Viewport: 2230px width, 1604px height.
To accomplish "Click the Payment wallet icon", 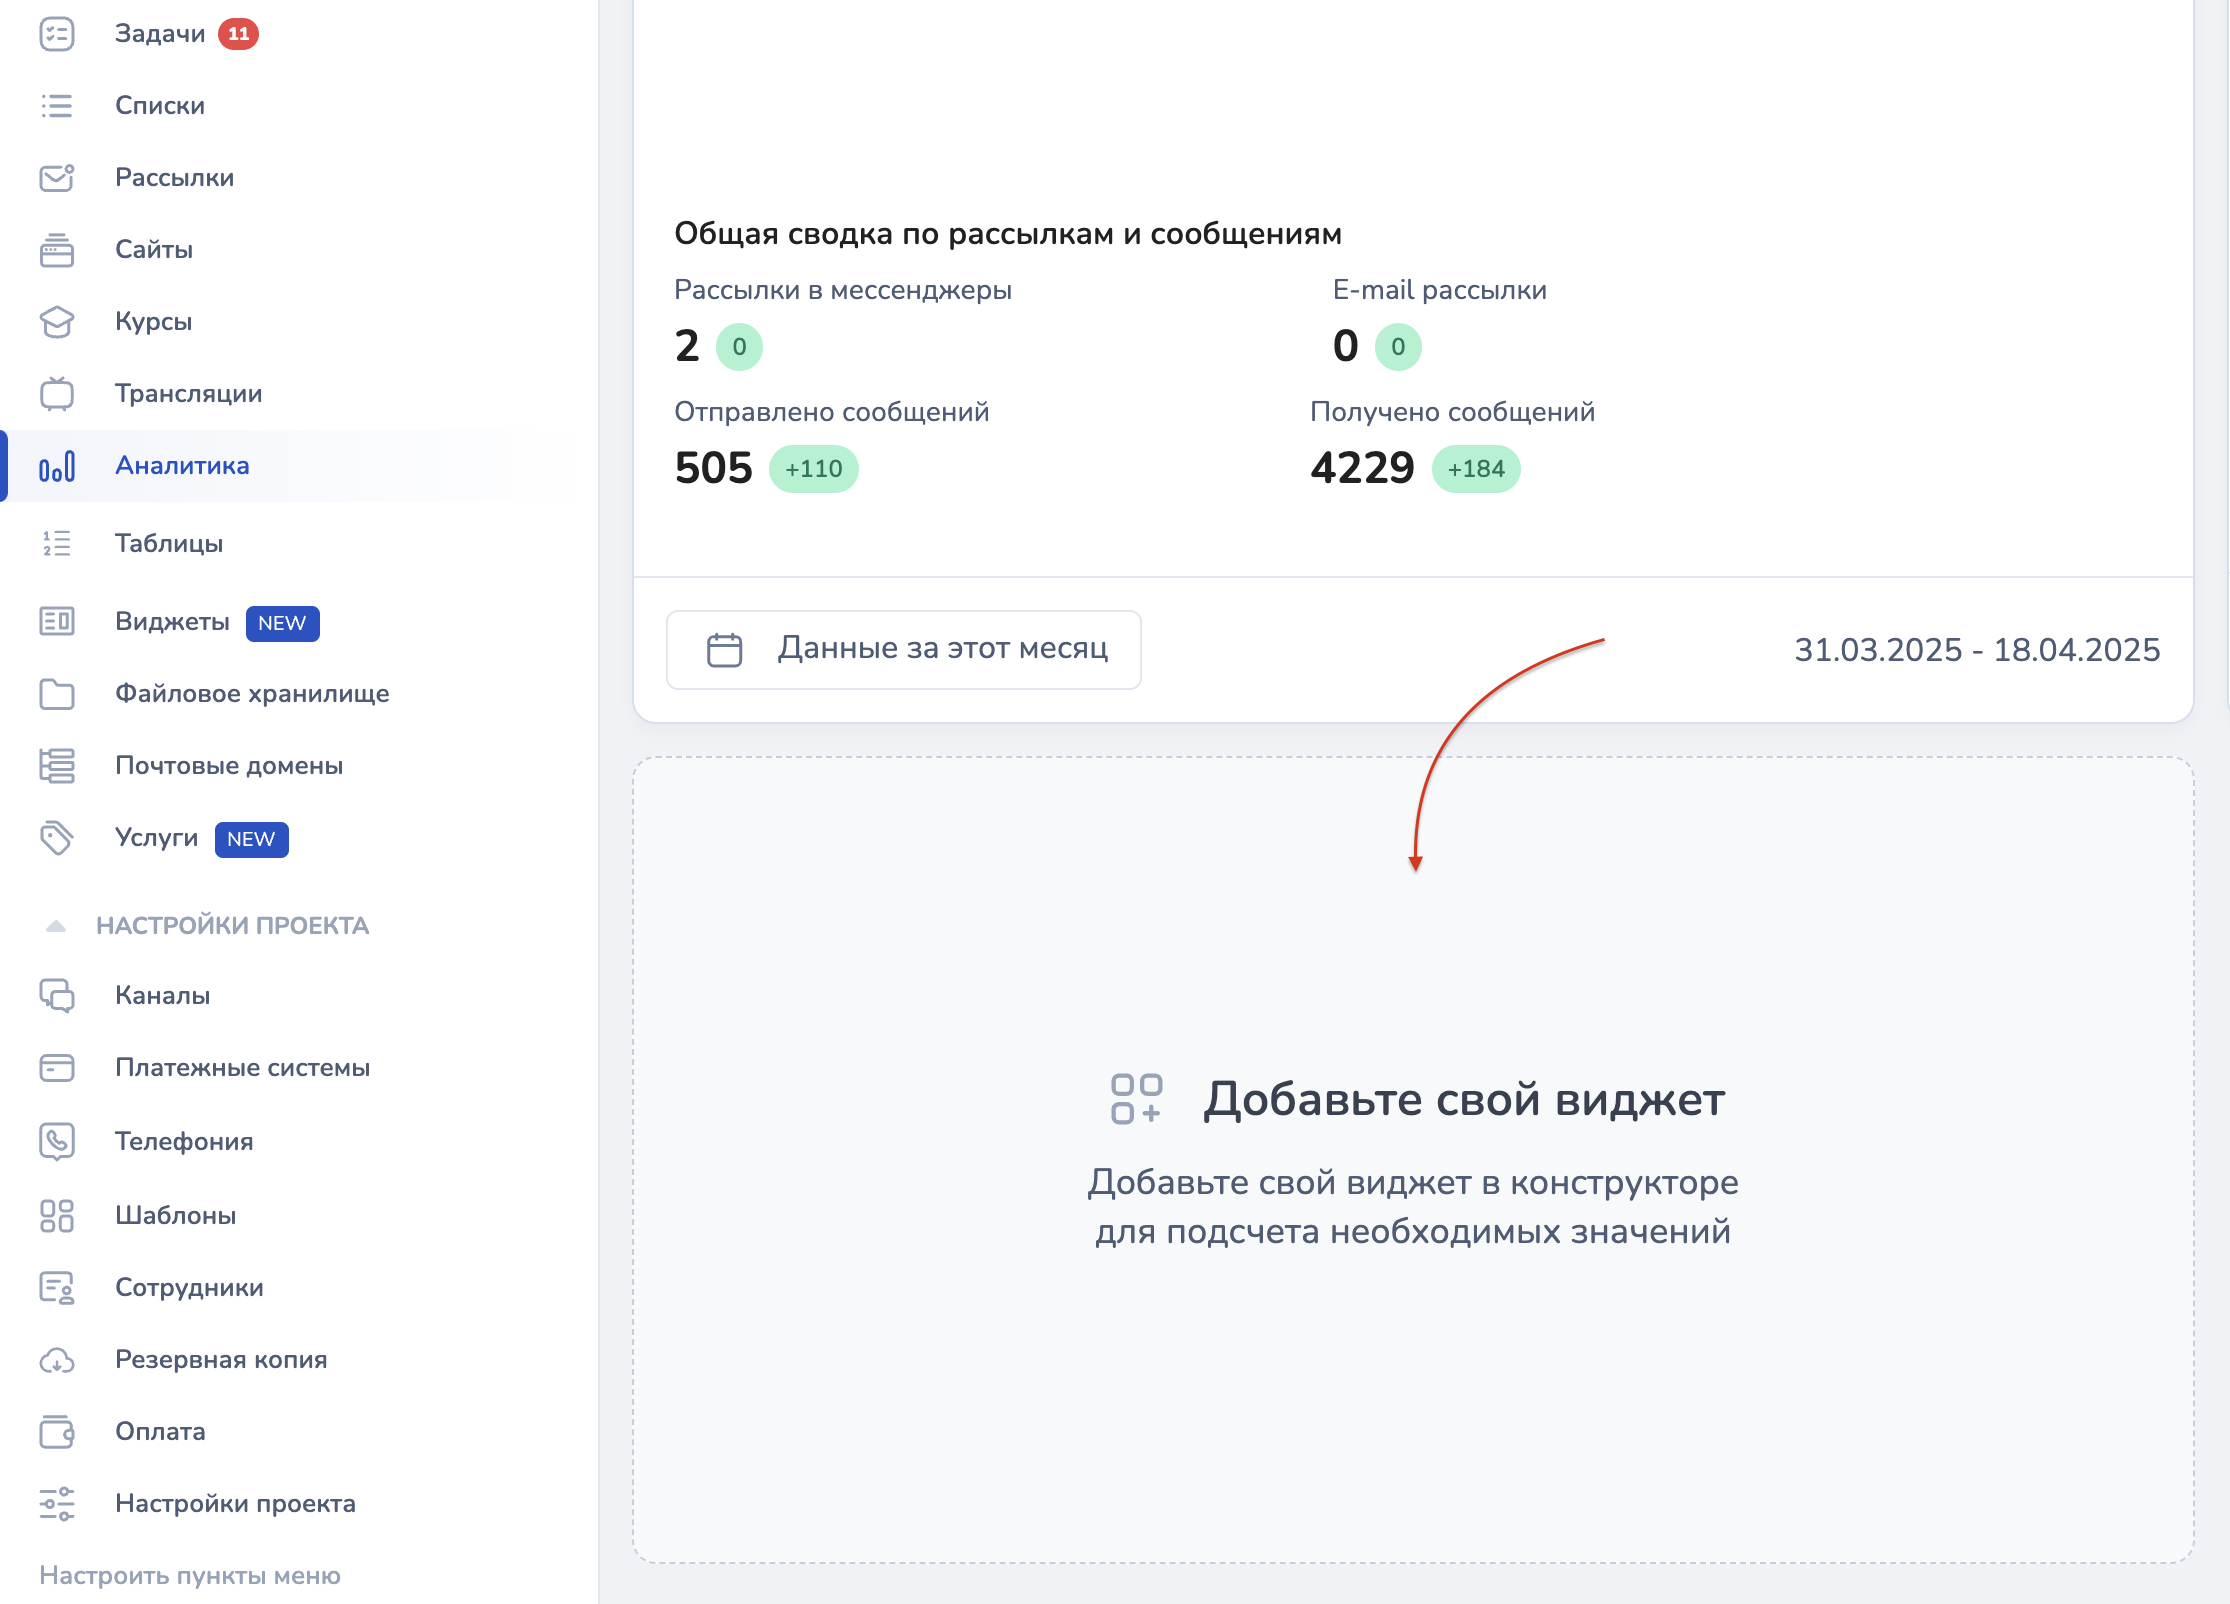I will (x=57, y=1432).
